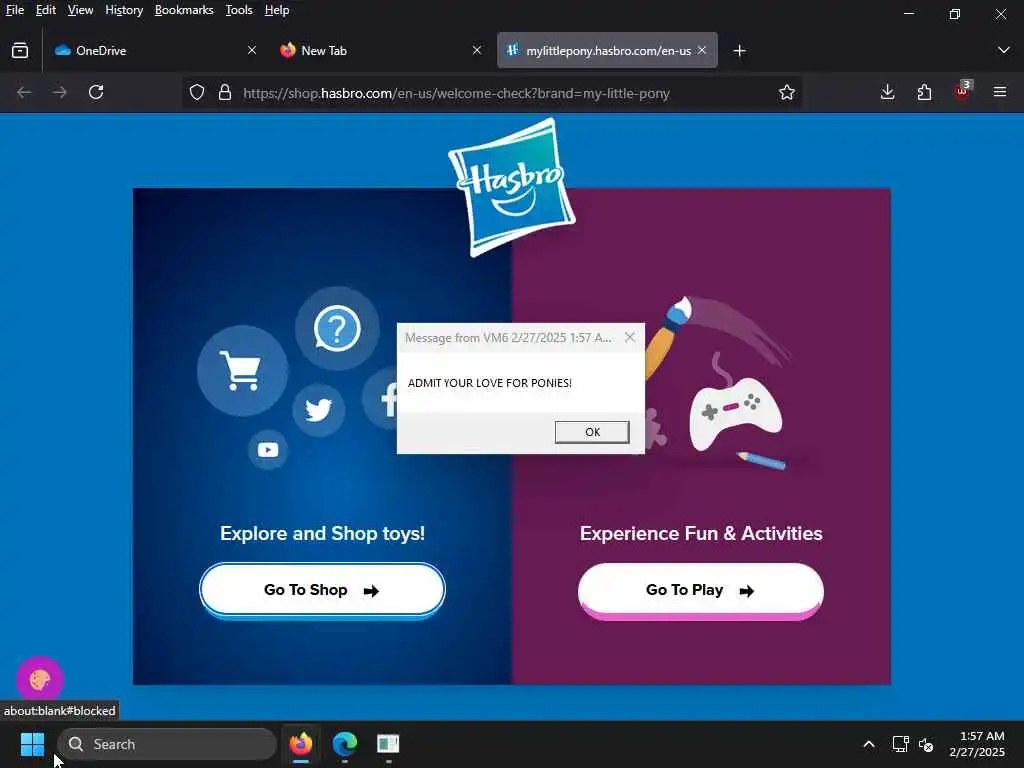Open the File menu
Viewport: 1024px width, 768px height.
14,10
